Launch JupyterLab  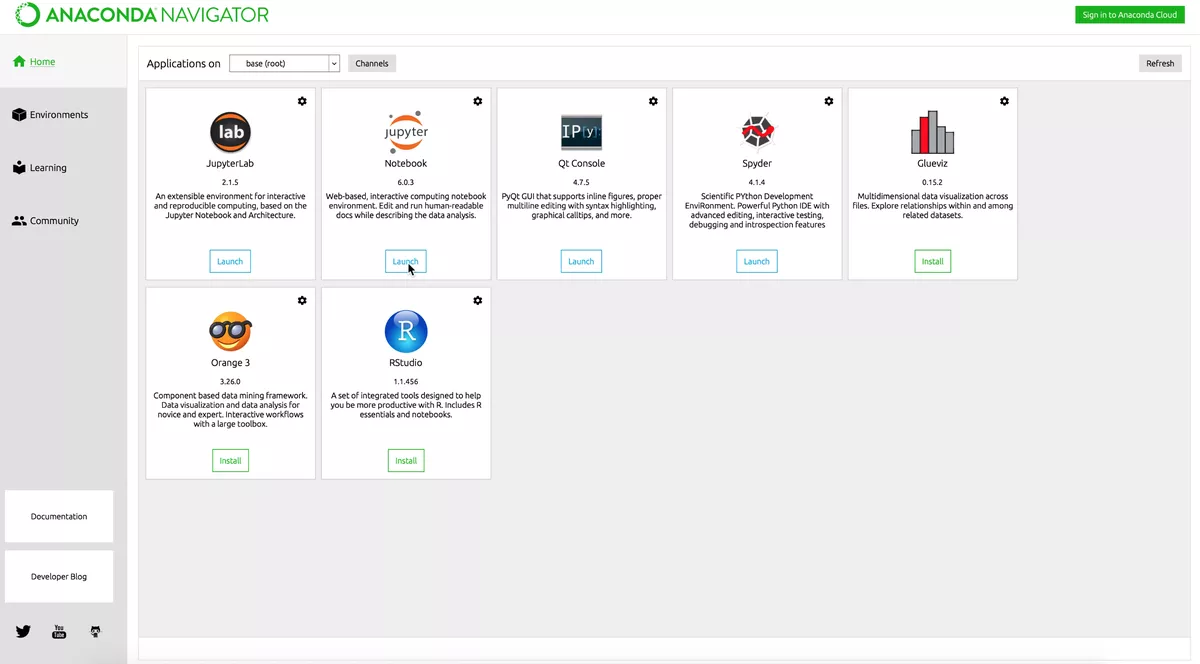coord(230,261)
